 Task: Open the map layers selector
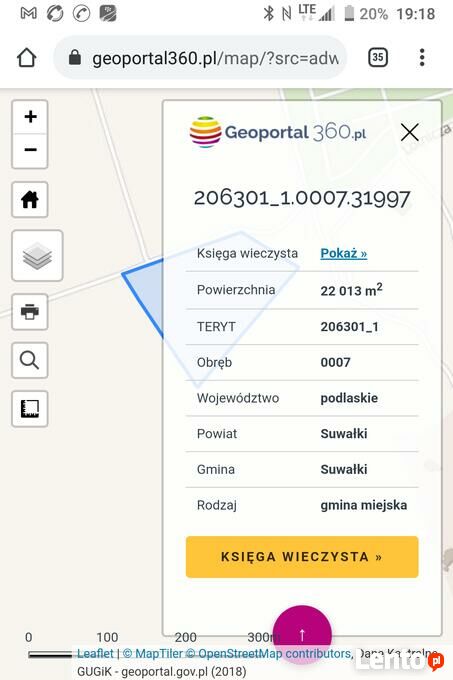37,255
